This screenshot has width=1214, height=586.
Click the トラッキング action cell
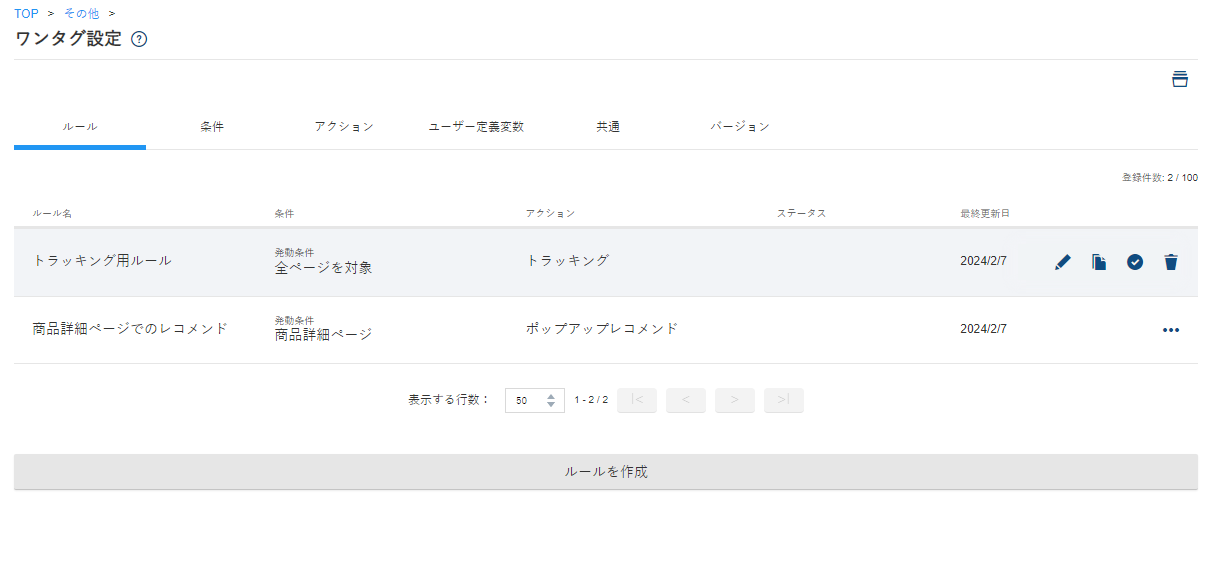(568, 260)
